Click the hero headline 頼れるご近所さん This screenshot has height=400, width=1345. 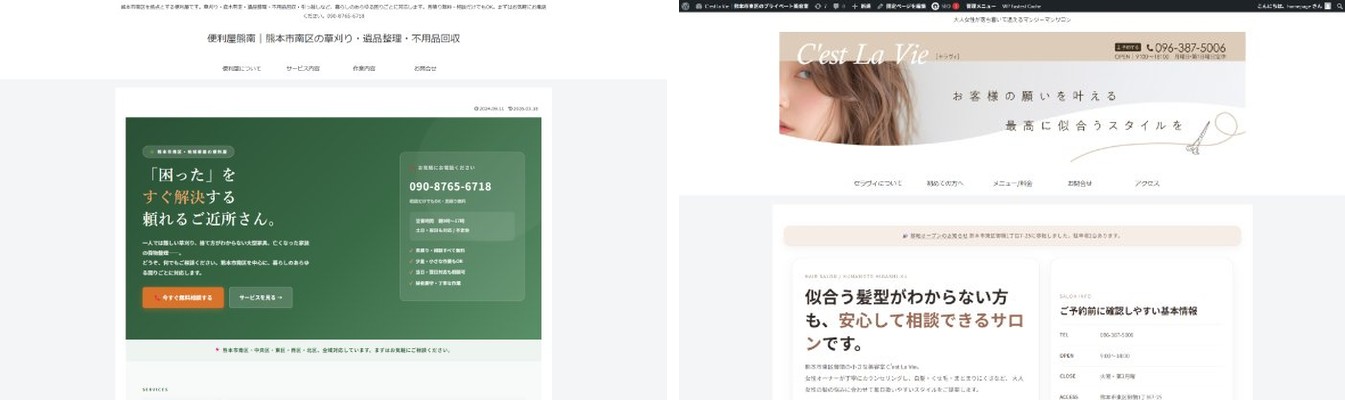coord(209,219)
